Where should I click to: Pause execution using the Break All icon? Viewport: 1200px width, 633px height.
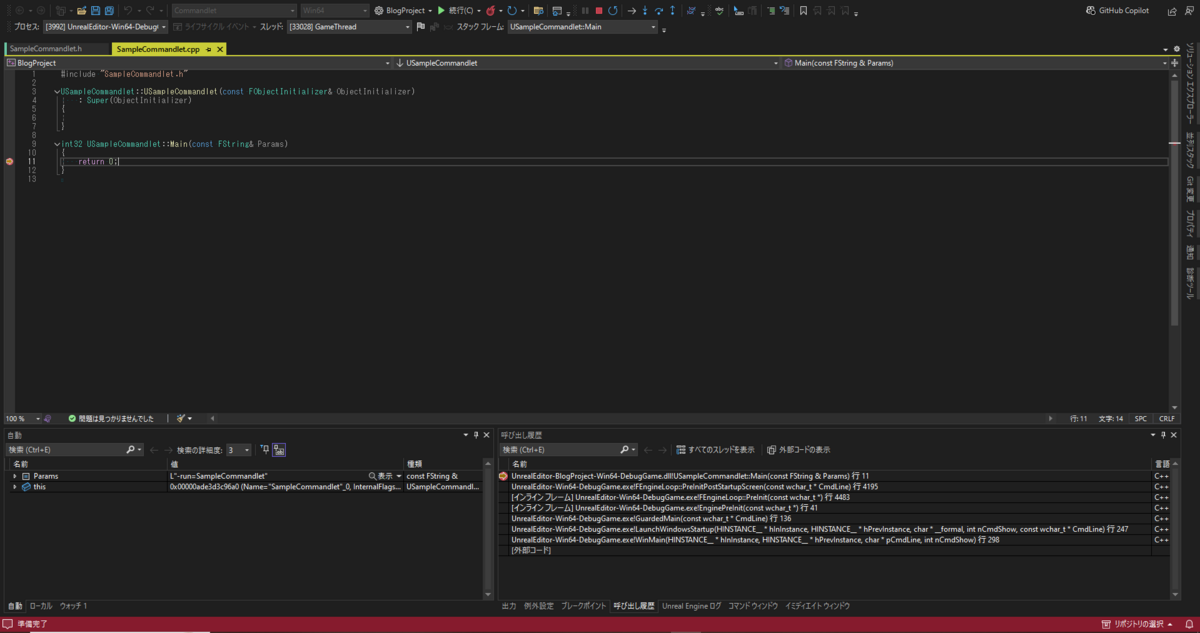pyautogui.click(x=585, y=10)
